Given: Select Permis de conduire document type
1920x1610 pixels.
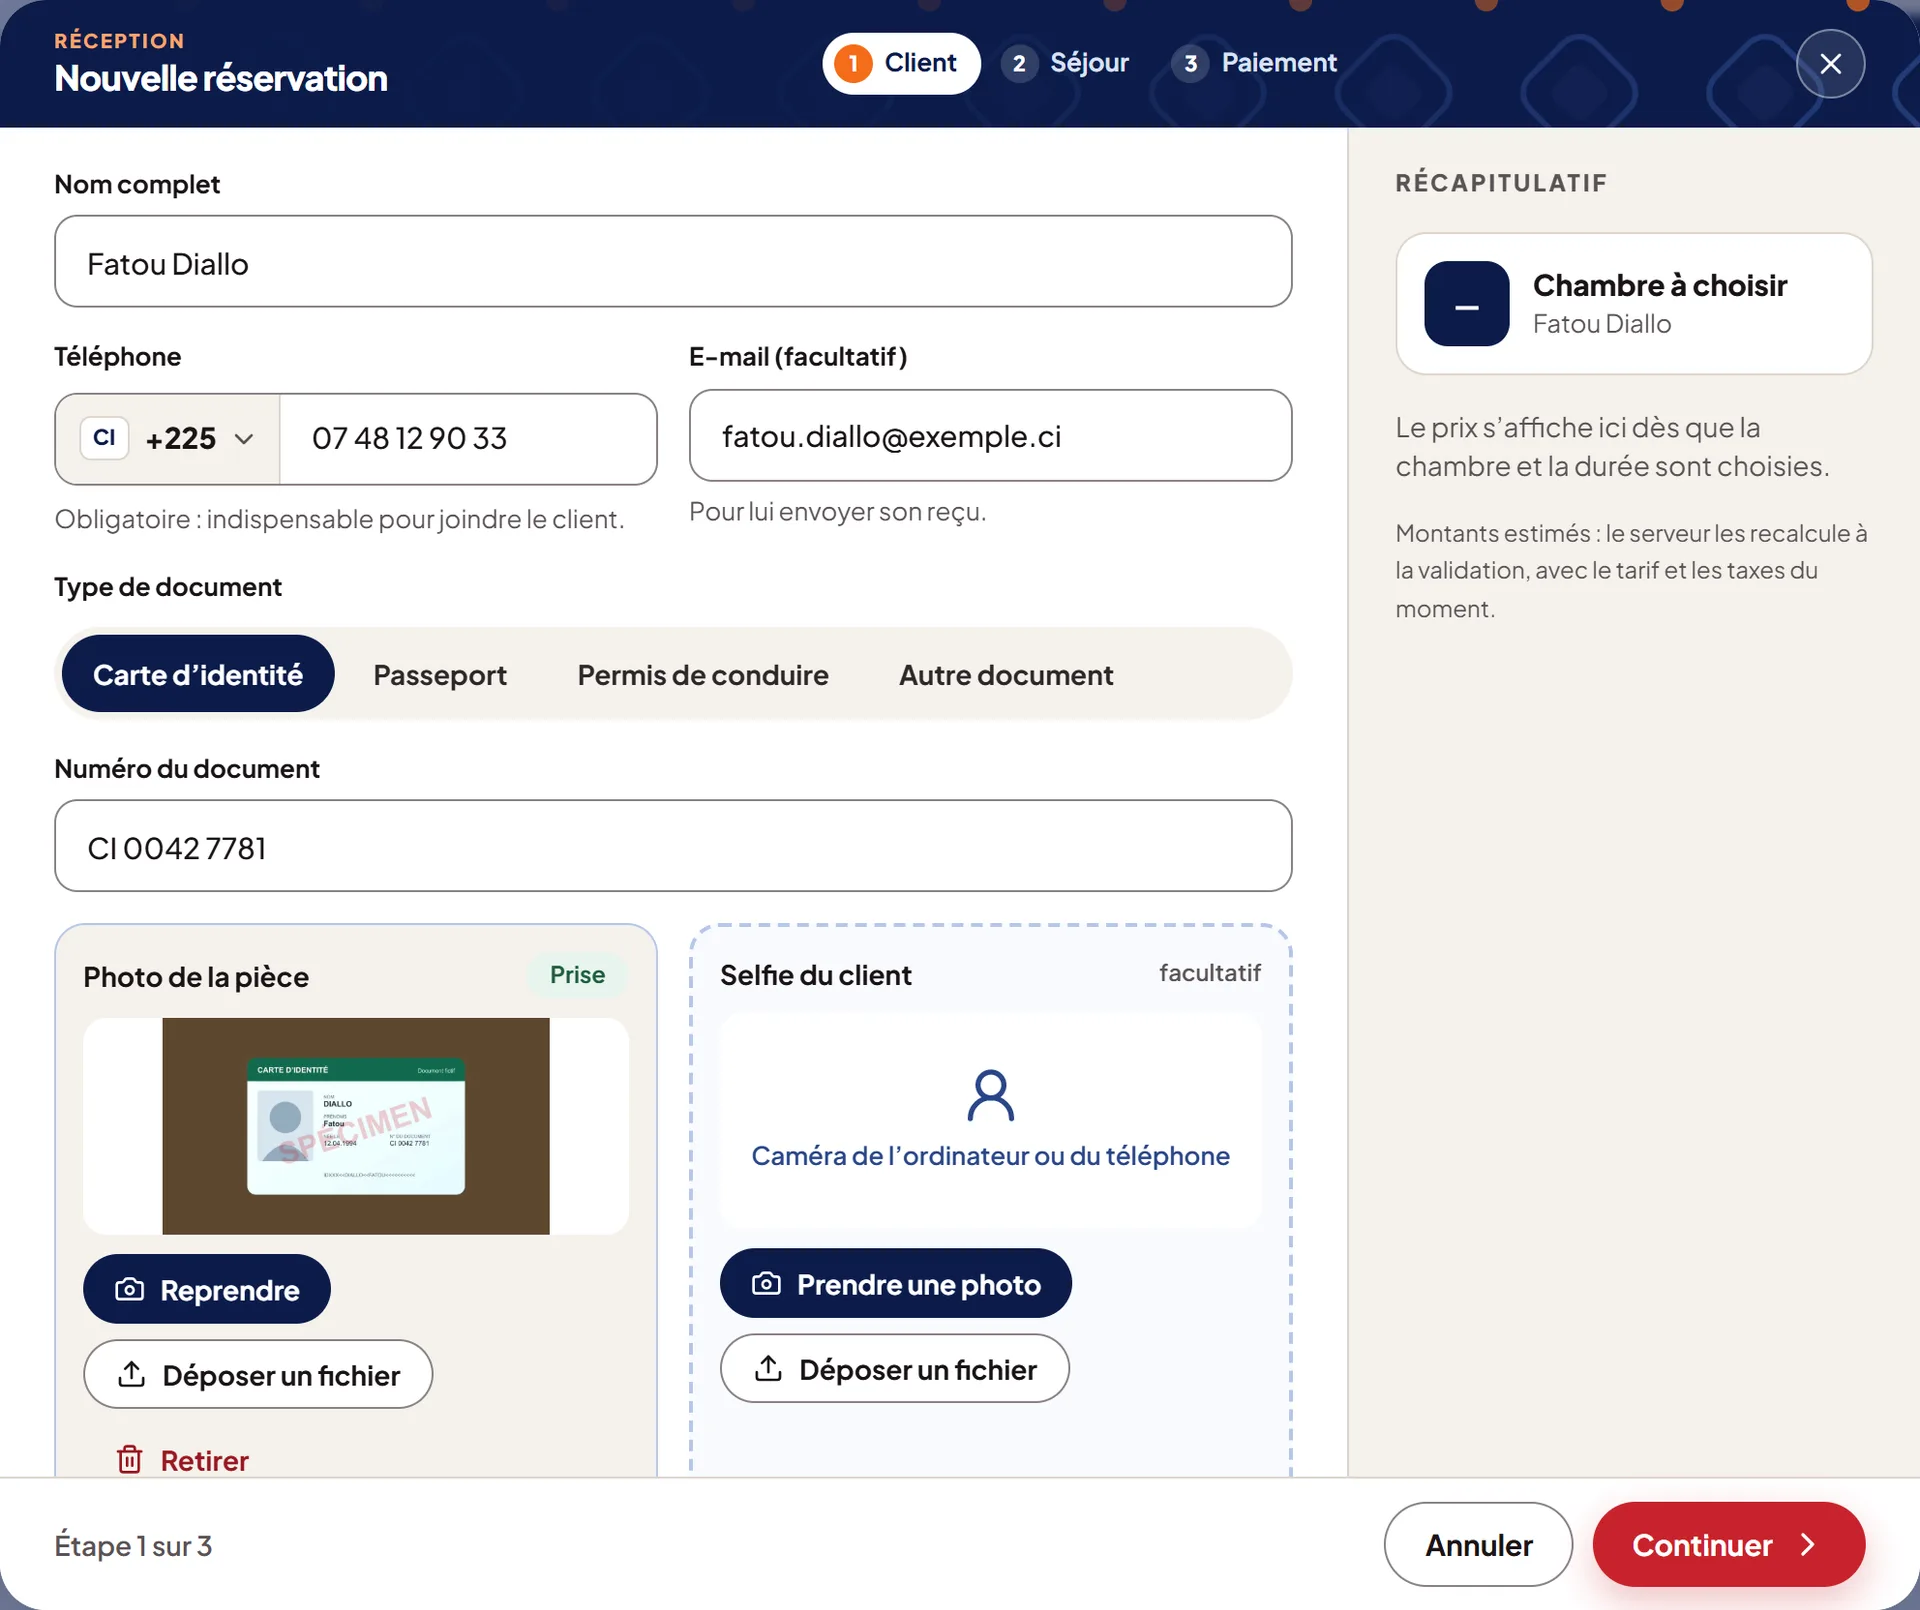Looking at the screenshot, I should click(703, 675).
